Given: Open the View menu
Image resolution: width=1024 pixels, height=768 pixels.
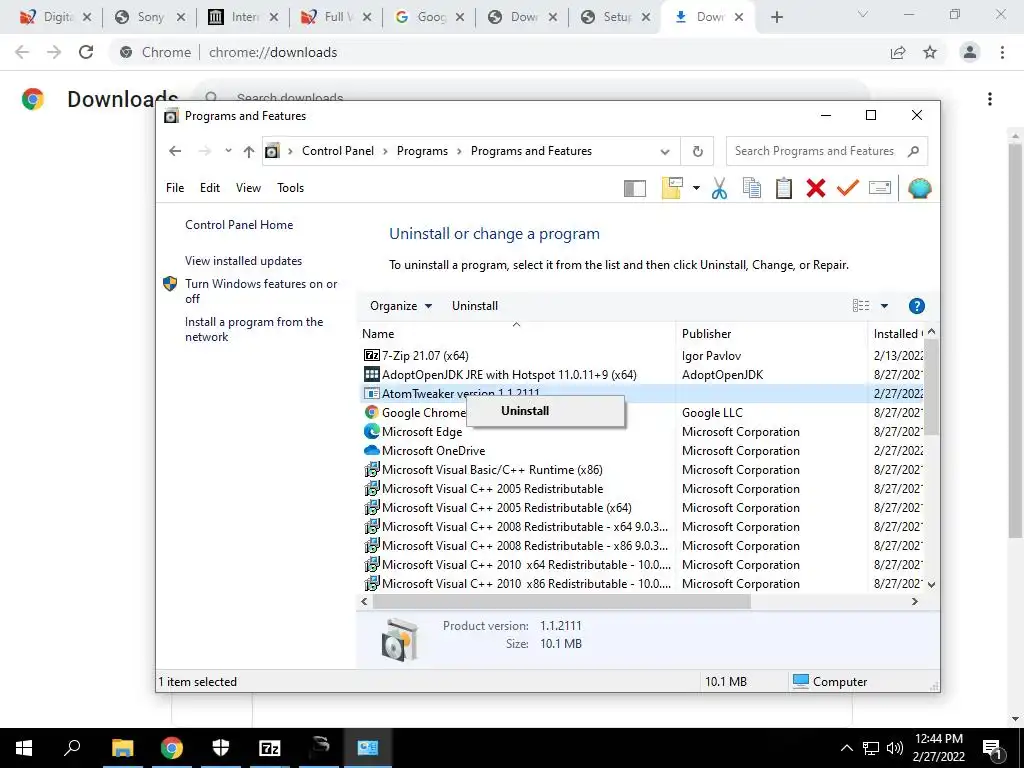Looking at the screenshot, I should (248, 188).
